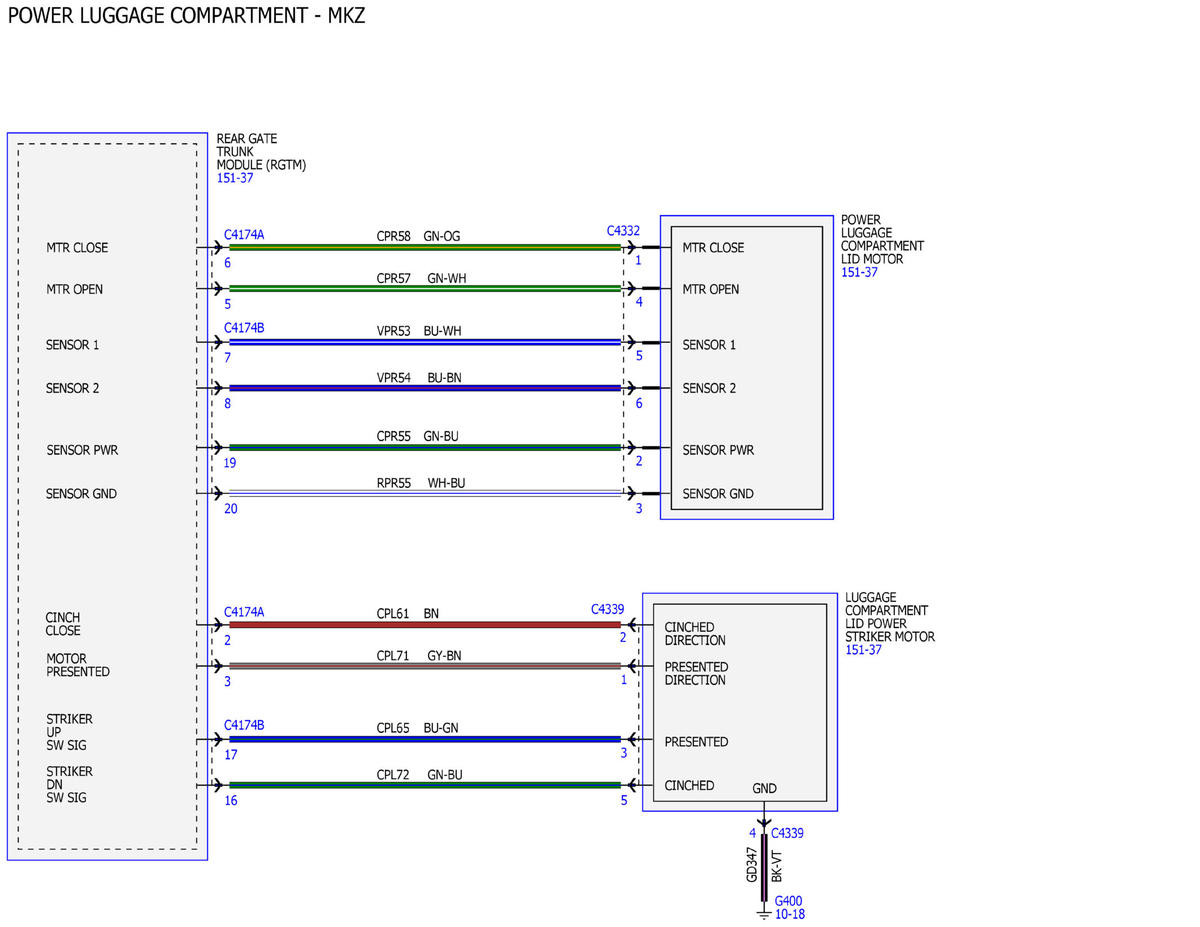Select wire label RPR55 WH-BU
The image size is (1200, 927).
tap(421, 483)
